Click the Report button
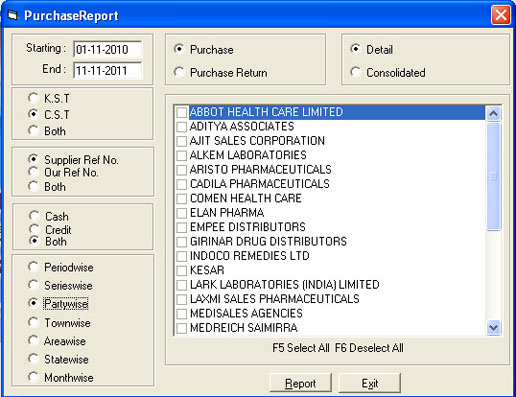Image resolution: width=516 pixels, height=397 pixels. [300, 383]
